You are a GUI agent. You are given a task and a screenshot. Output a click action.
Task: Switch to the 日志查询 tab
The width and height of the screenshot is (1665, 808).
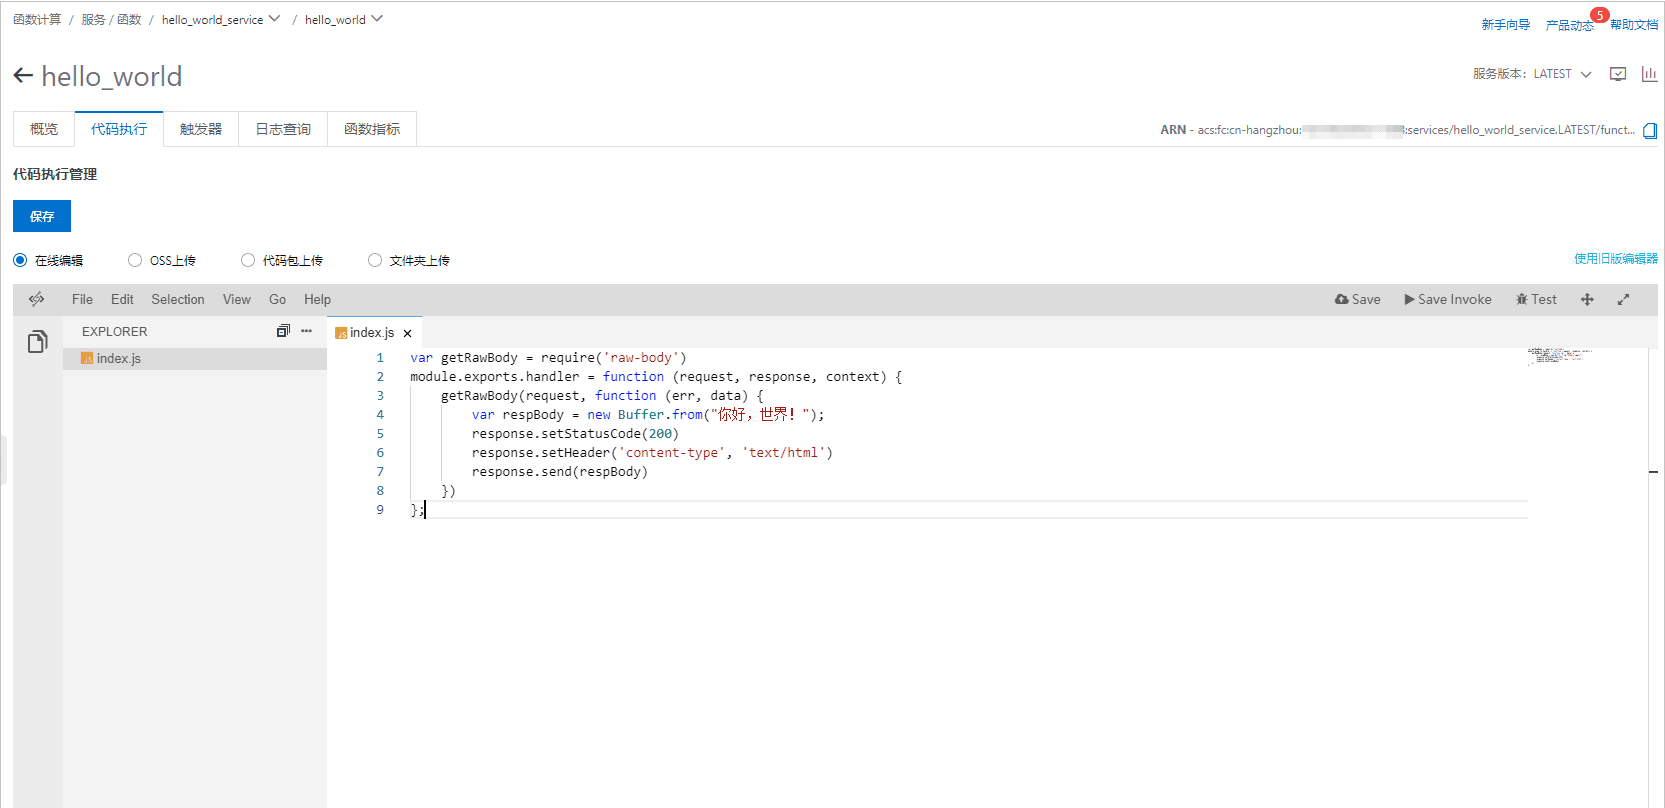tap(283, 129)
